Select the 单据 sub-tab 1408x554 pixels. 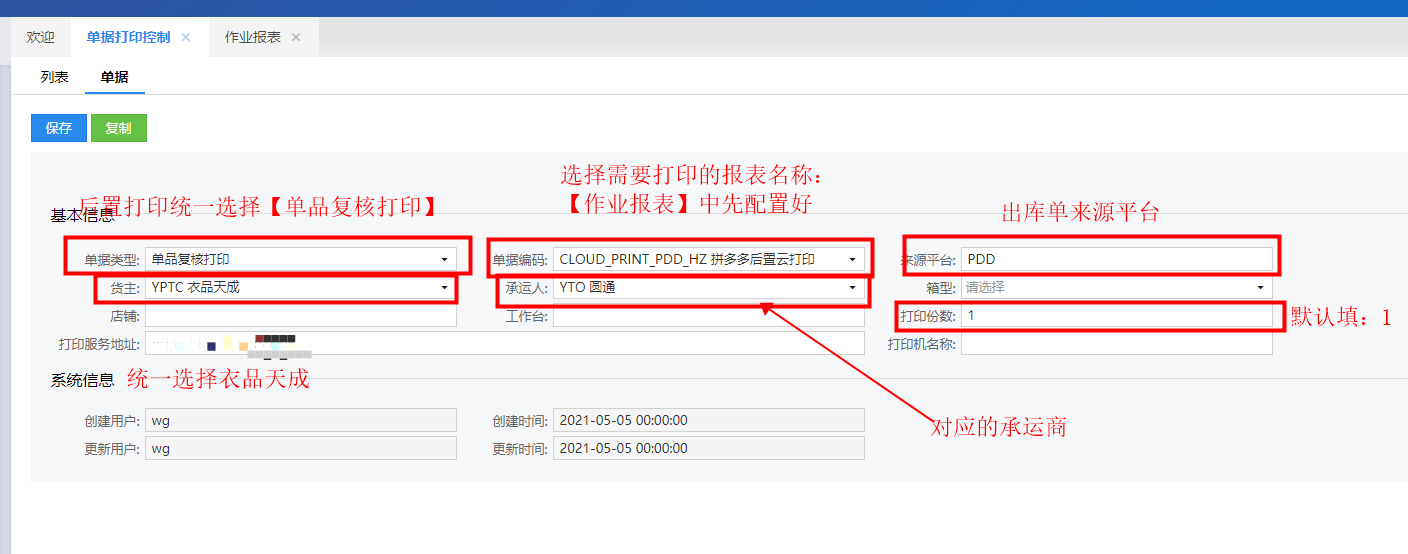pos(114,77)
